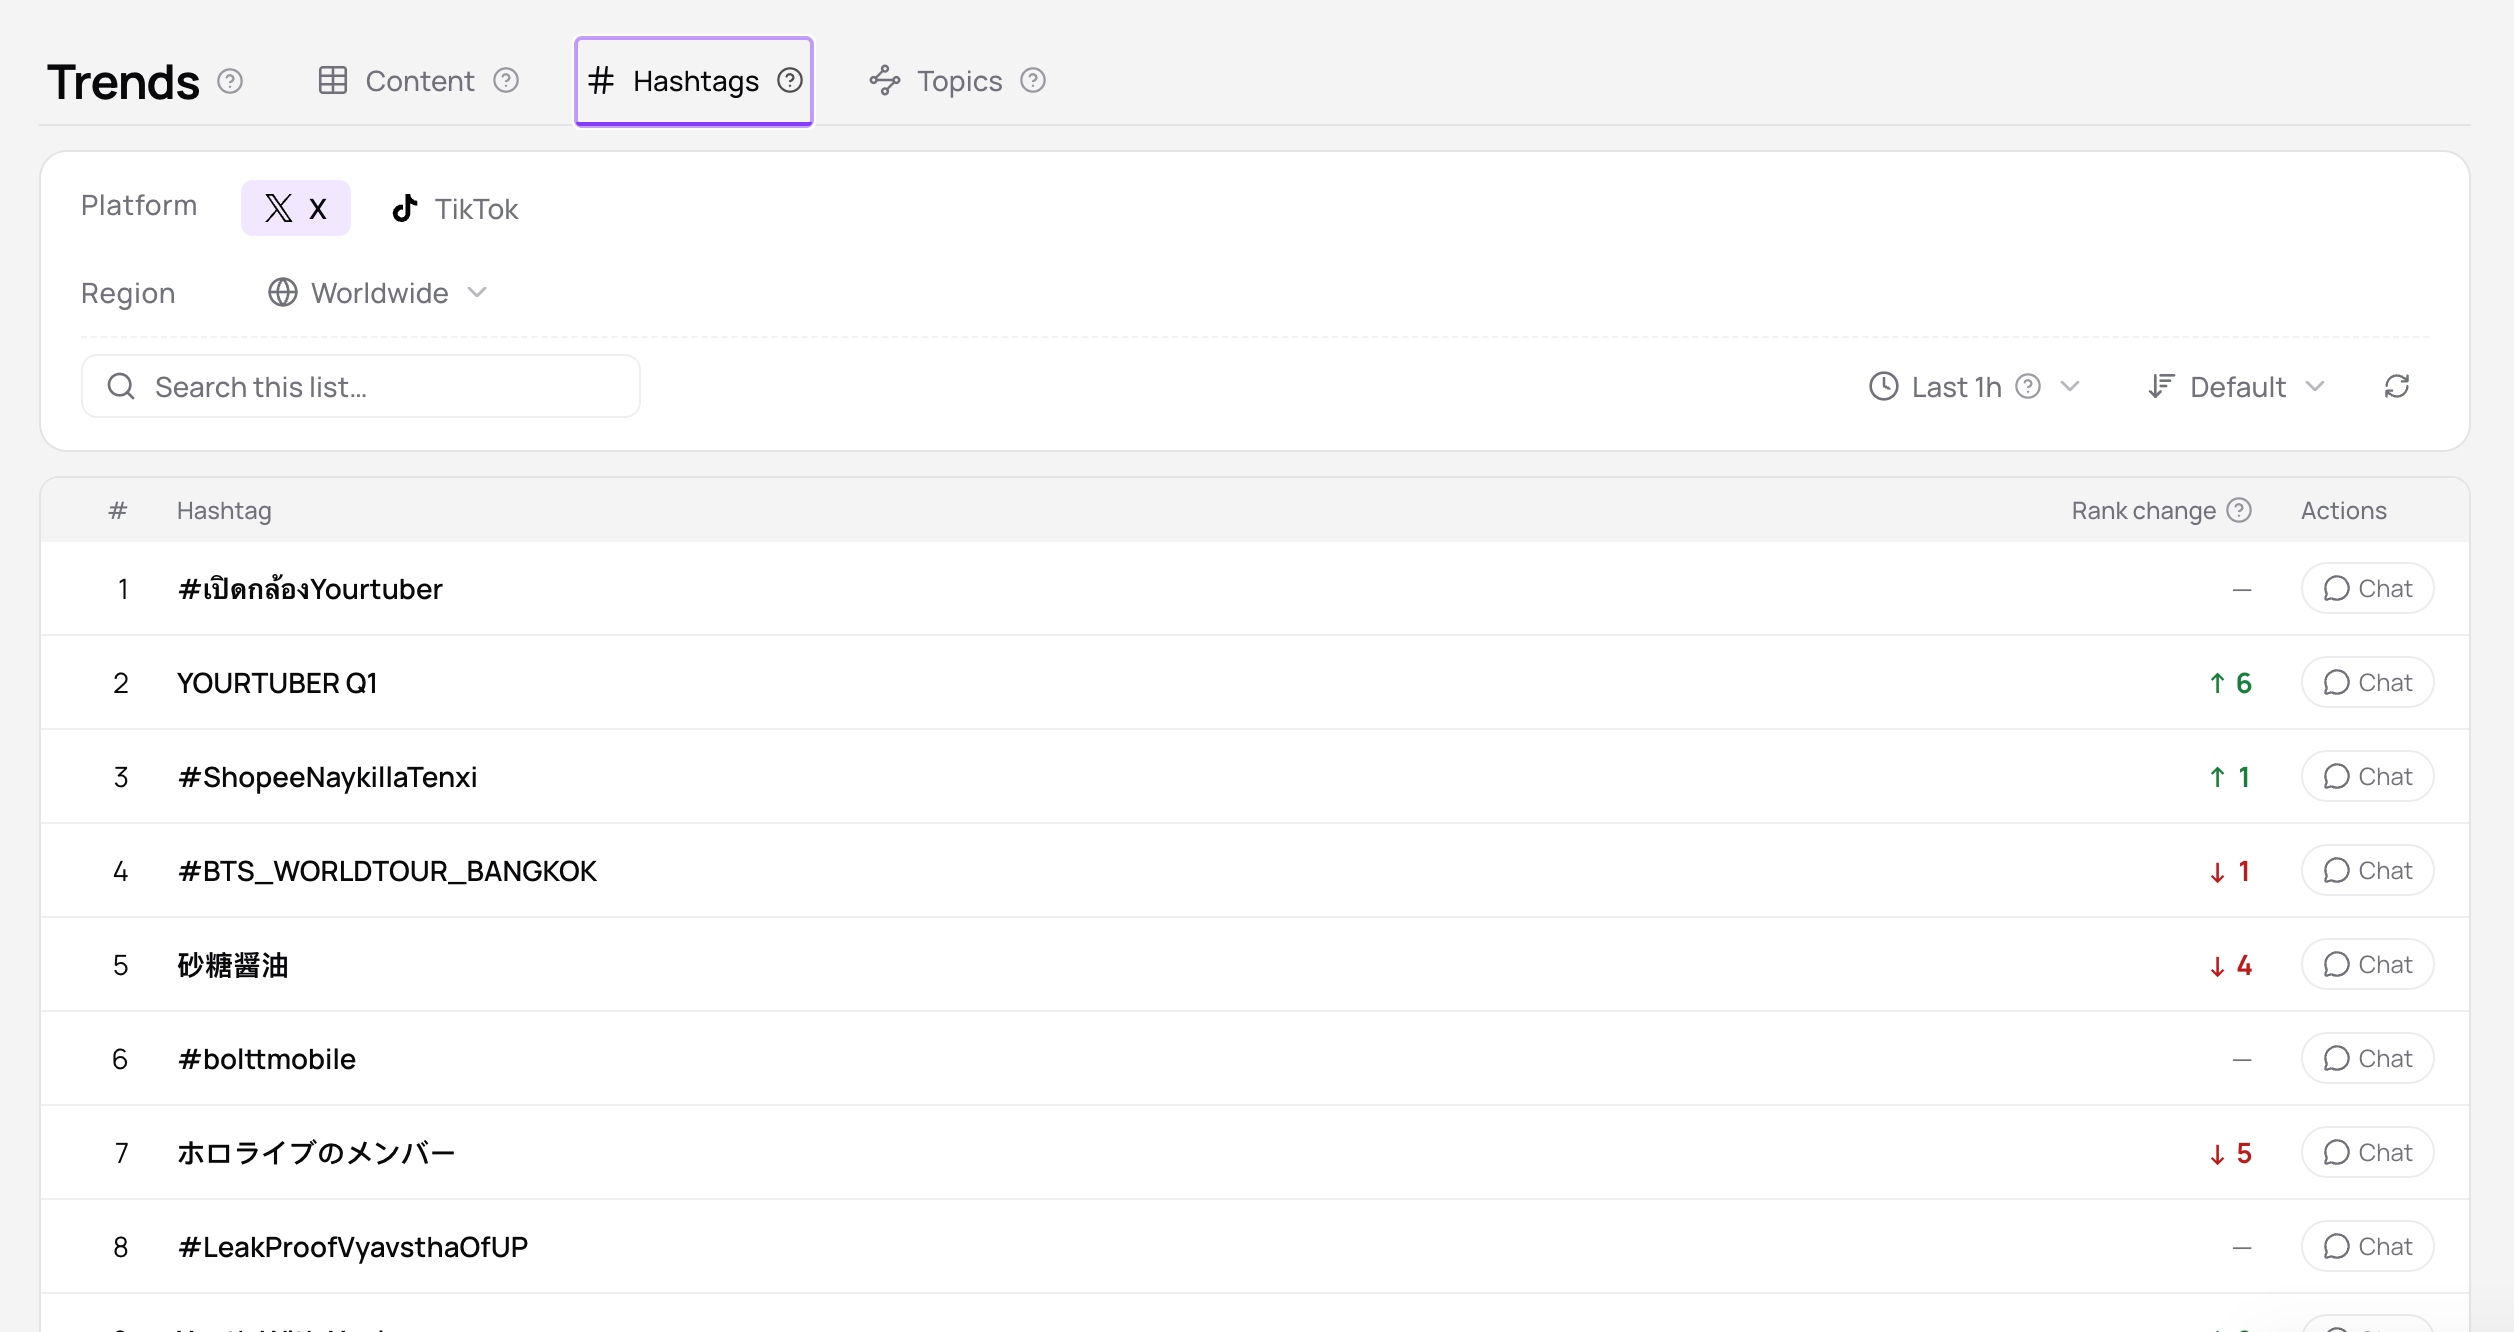Focus the Search this list field
This screenshot has width=2514, height=1332.
click(x=361, y=386)
